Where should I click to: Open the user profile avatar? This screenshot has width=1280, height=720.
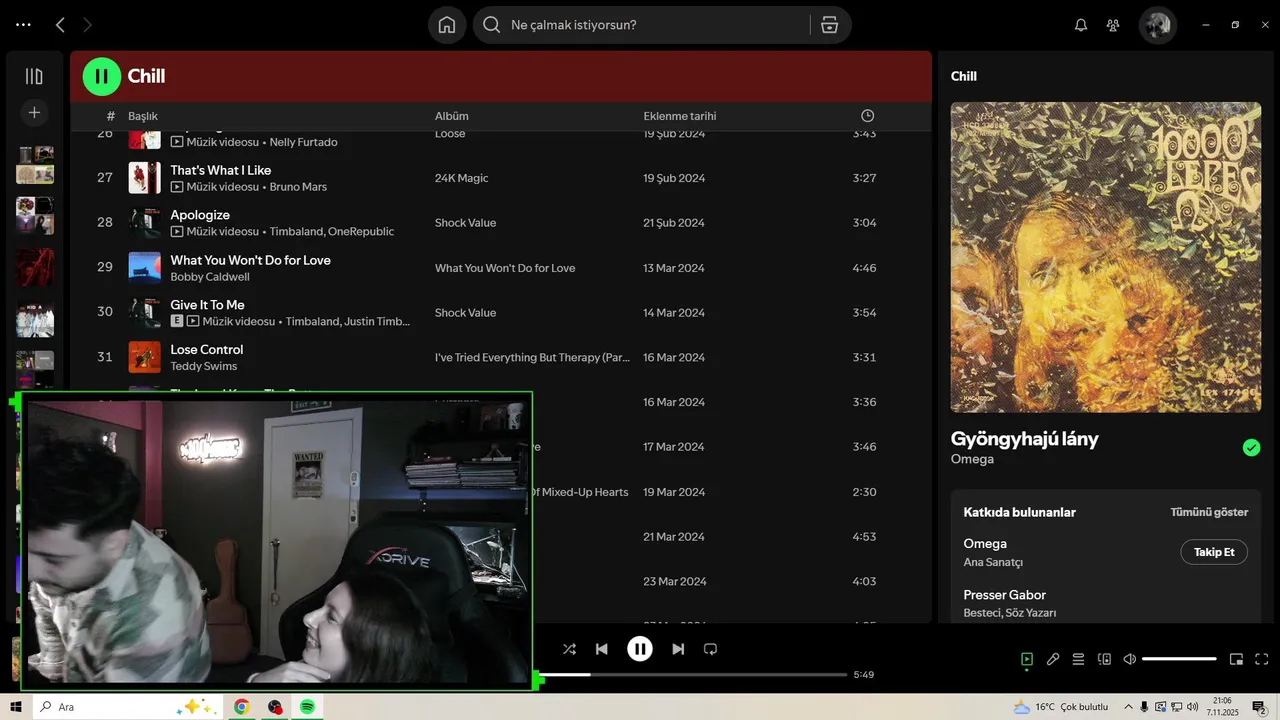pos(1158,25)
